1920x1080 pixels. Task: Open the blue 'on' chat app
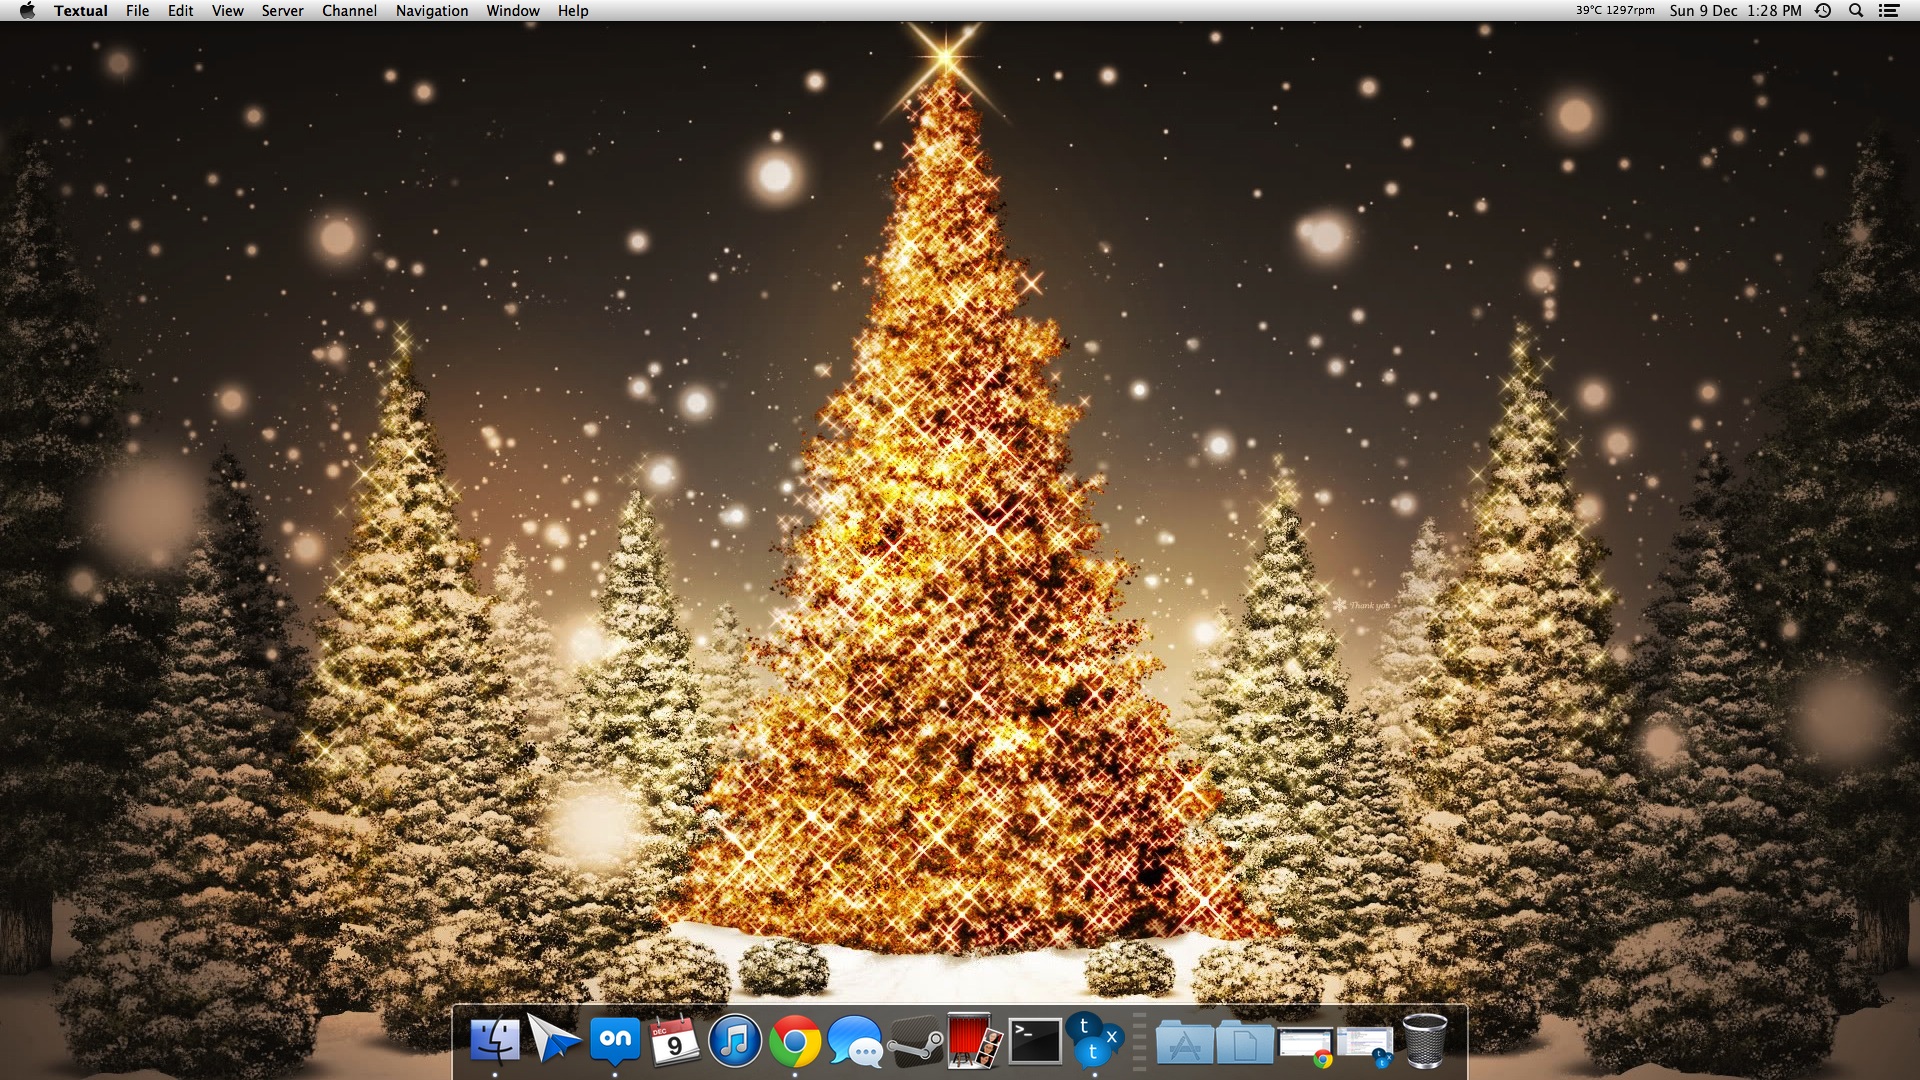[x=614, y=1041]
